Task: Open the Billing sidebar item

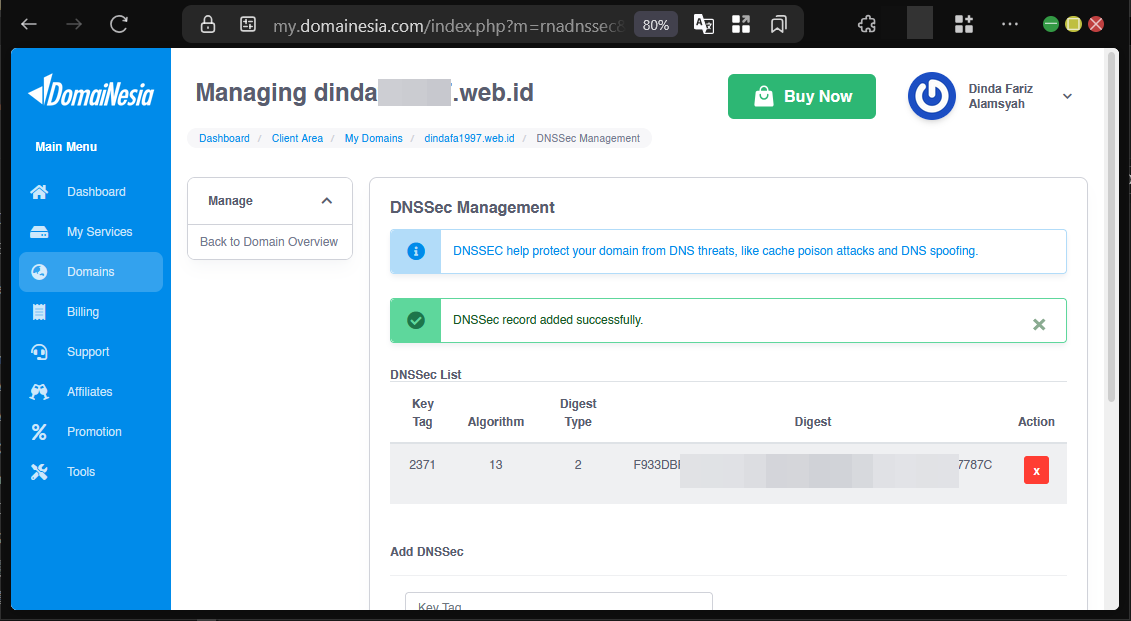Action: [x=91, y=312]
